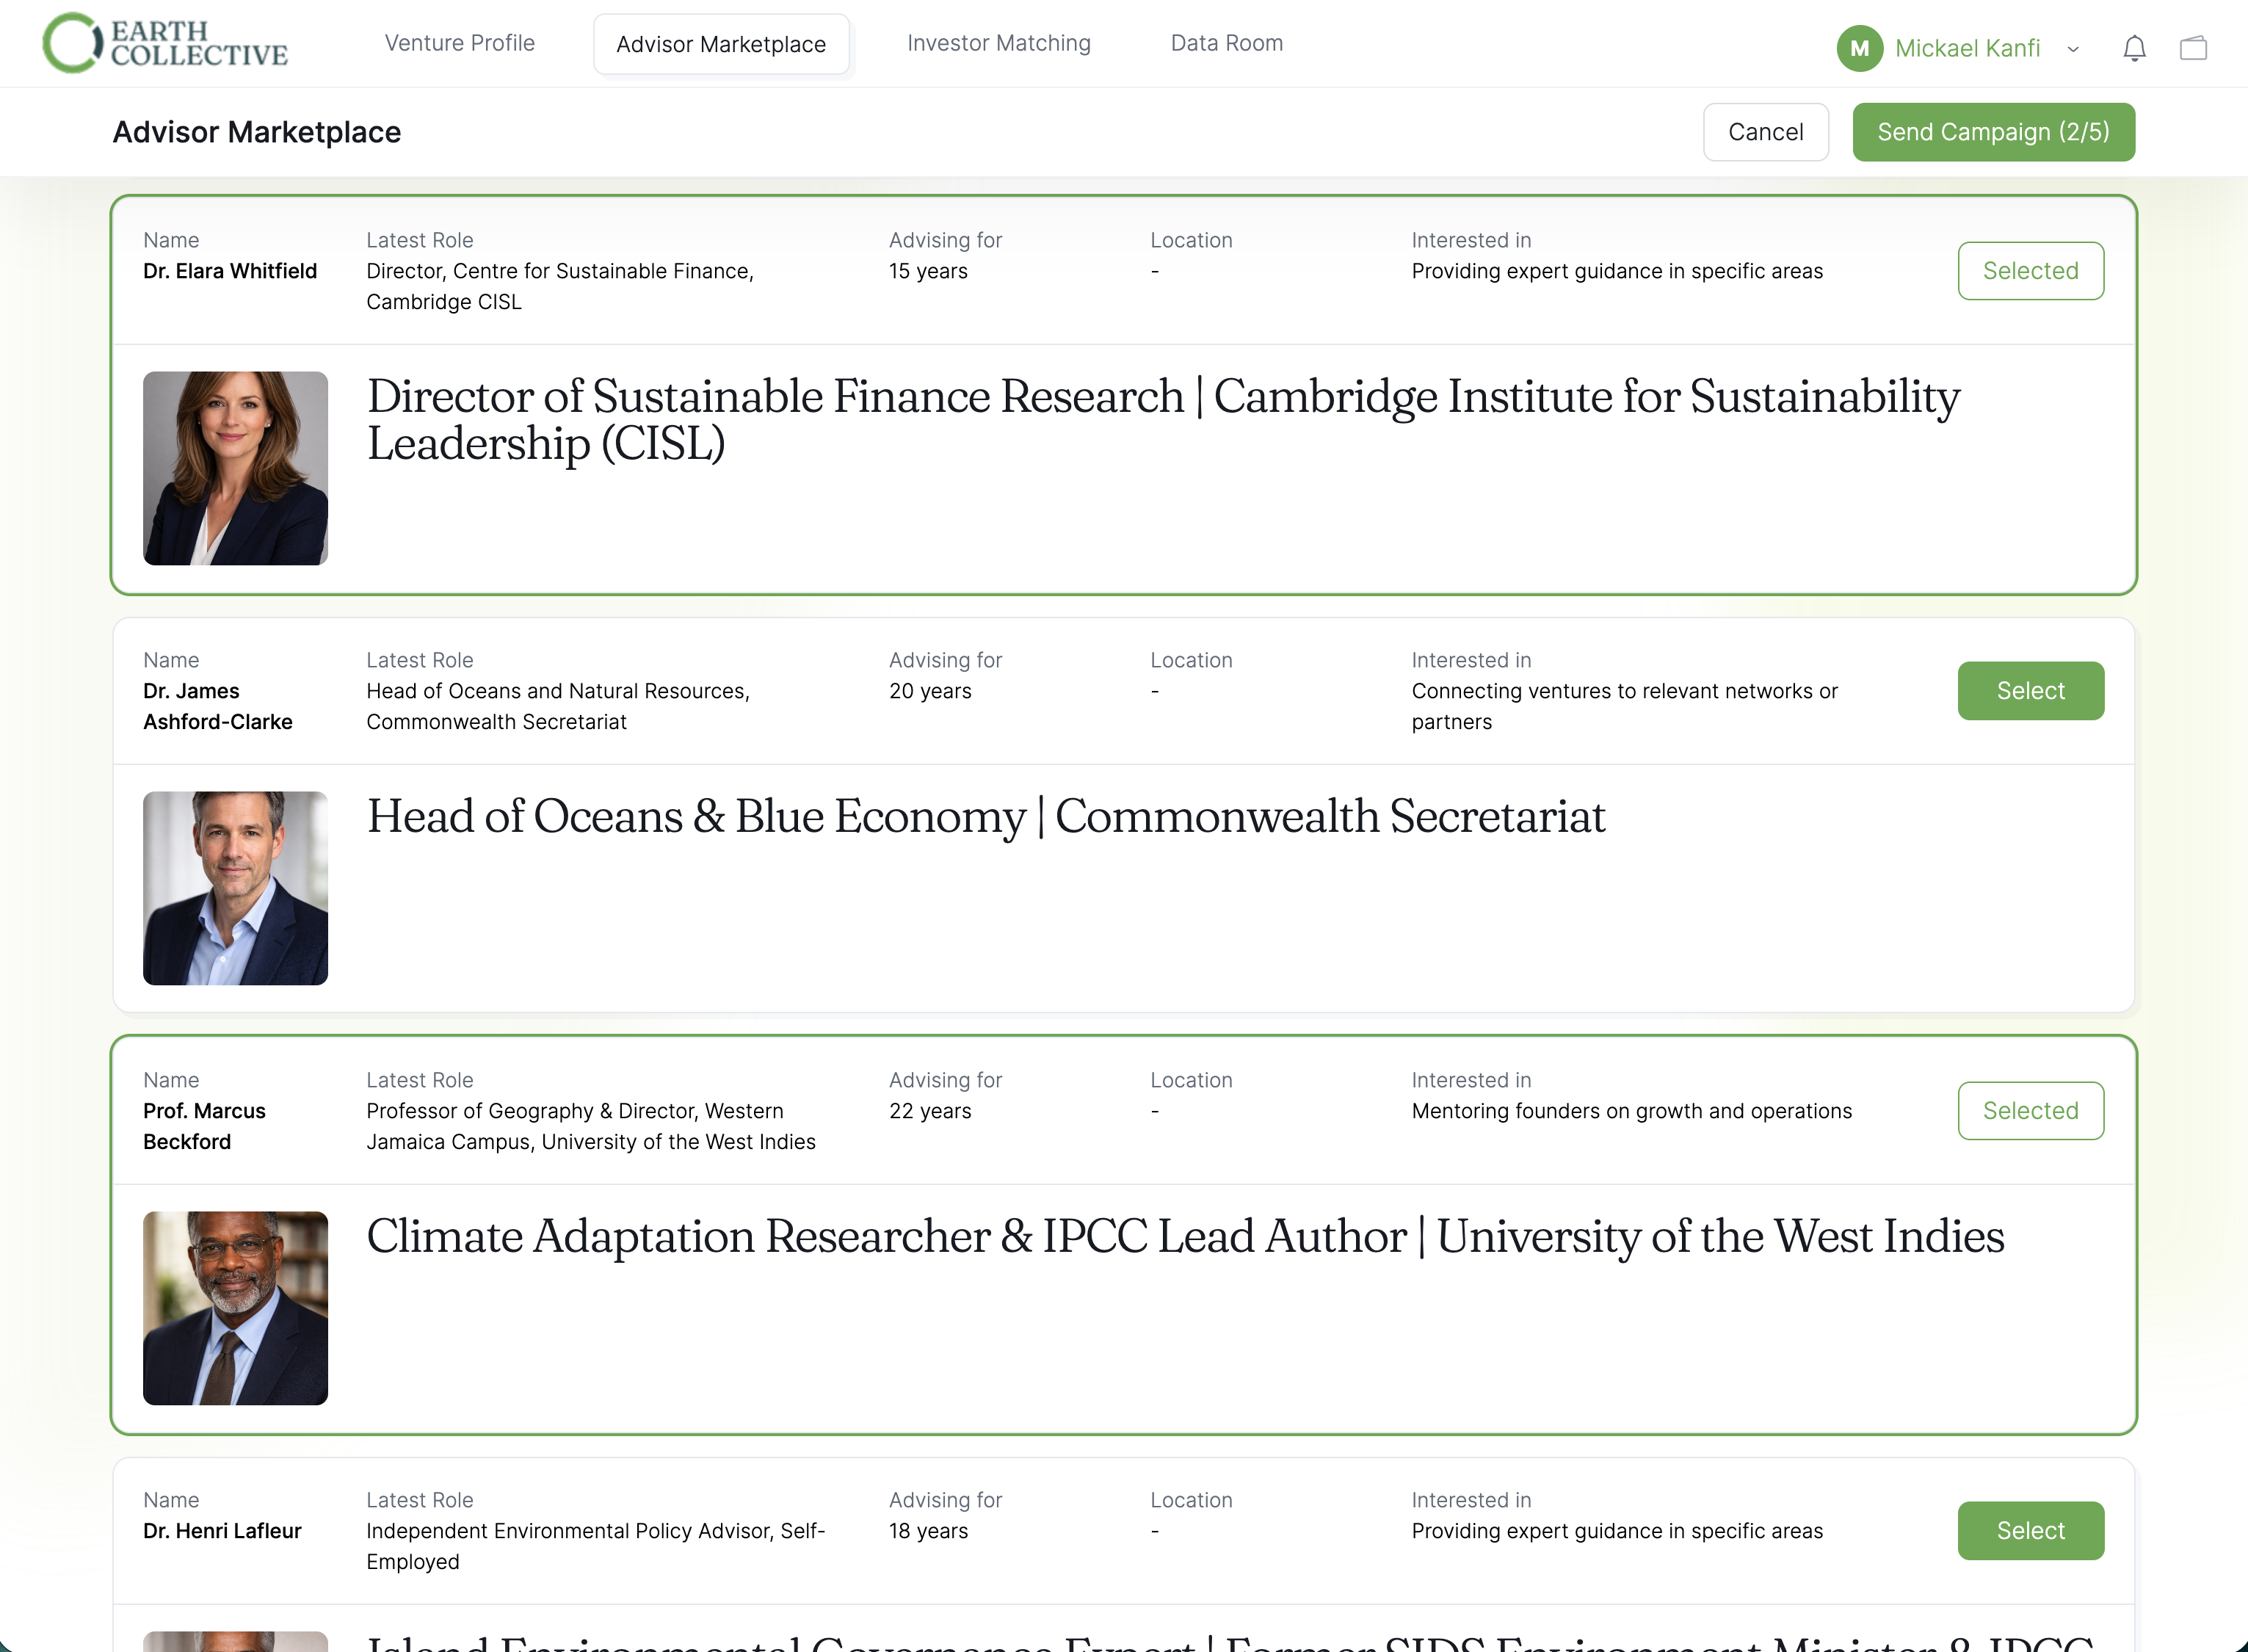2248x1652 pixels.
Task: Select Dr. Henri Lafleur advisor
Action: coord(2029,1531)
